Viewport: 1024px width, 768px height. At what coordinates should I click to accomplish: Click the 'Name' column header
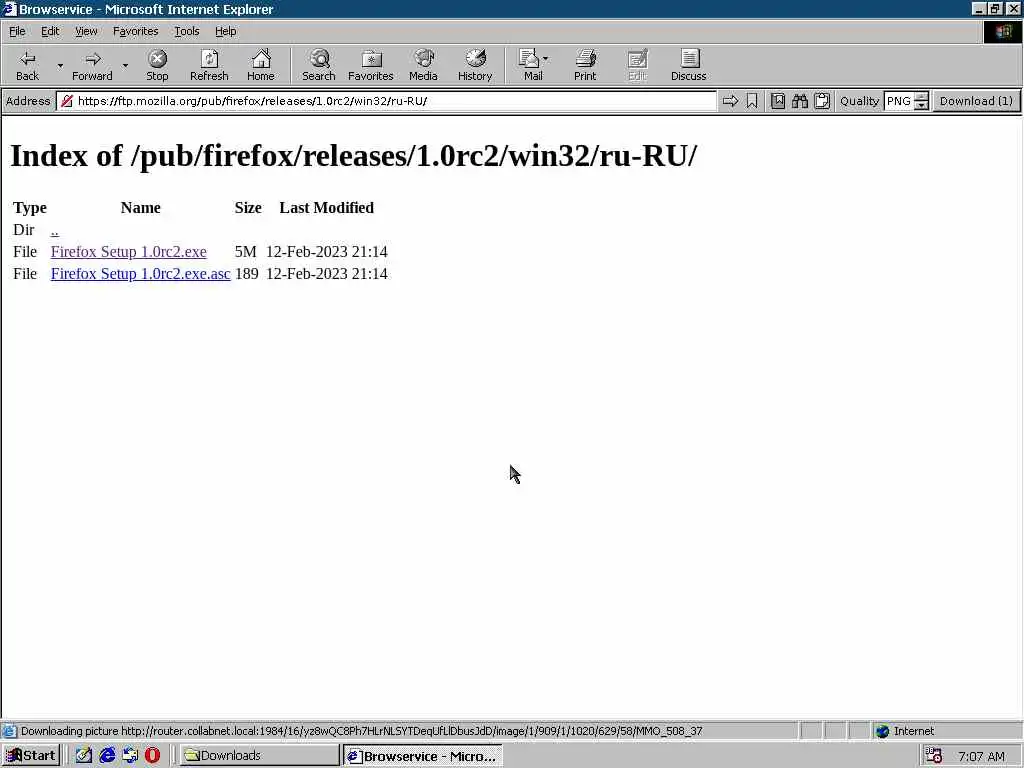[x=140, y=208]
